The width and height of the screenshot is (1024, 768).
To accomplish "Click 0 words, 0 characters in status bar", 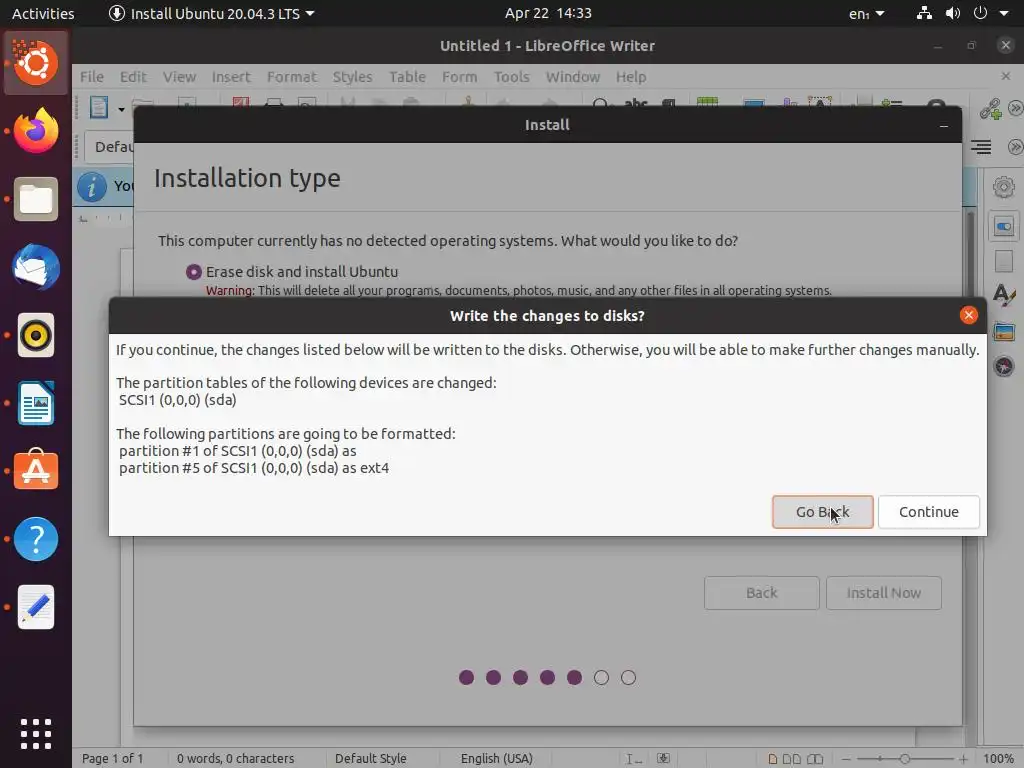I will click(x=235, y=759).
